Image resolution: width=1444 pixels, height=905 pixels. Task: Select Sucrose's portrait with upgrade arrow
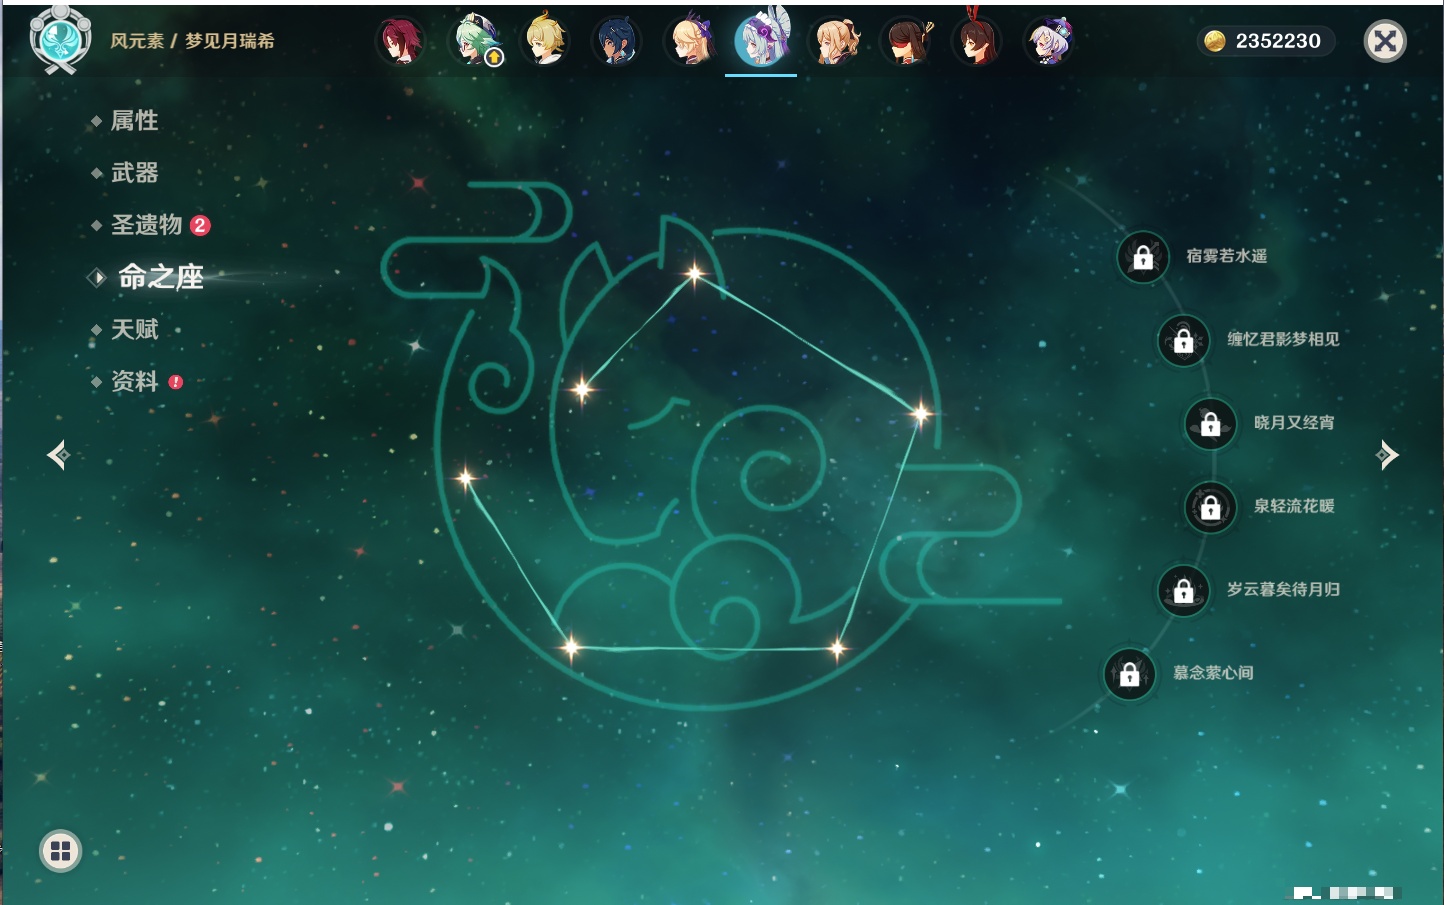click(476, 42)
